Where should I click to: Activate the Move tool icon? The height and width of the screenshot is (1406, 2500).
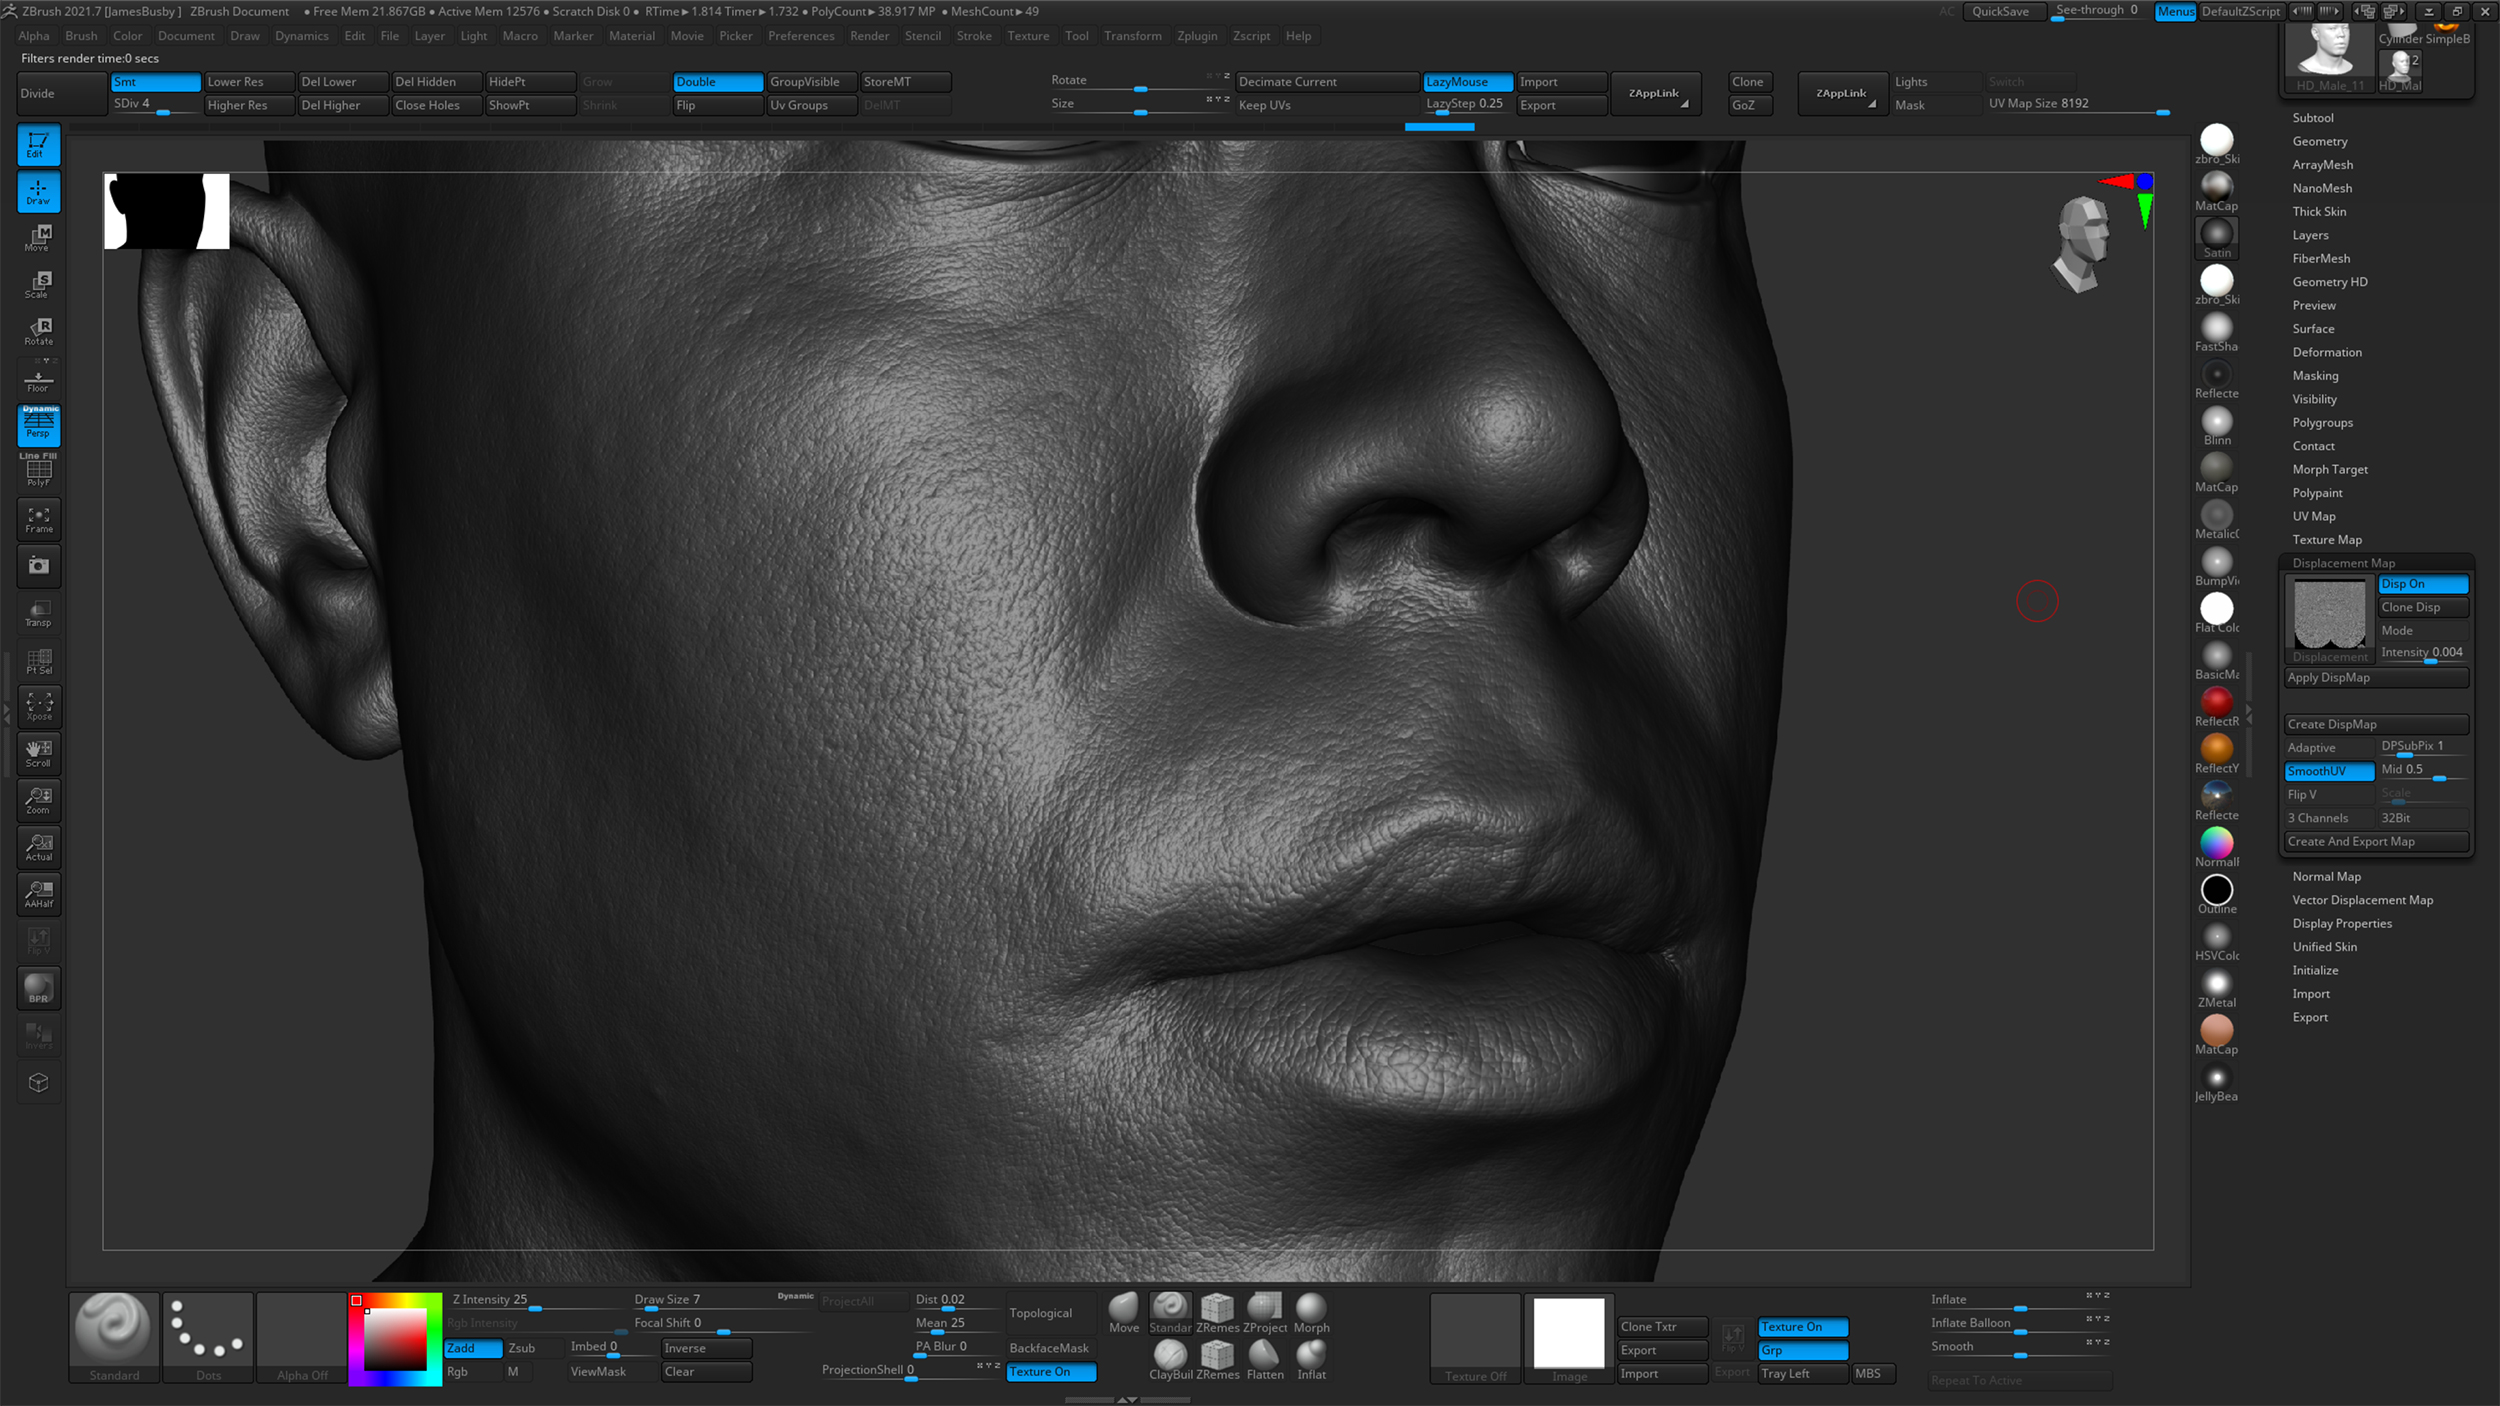(x=38, y=238)
